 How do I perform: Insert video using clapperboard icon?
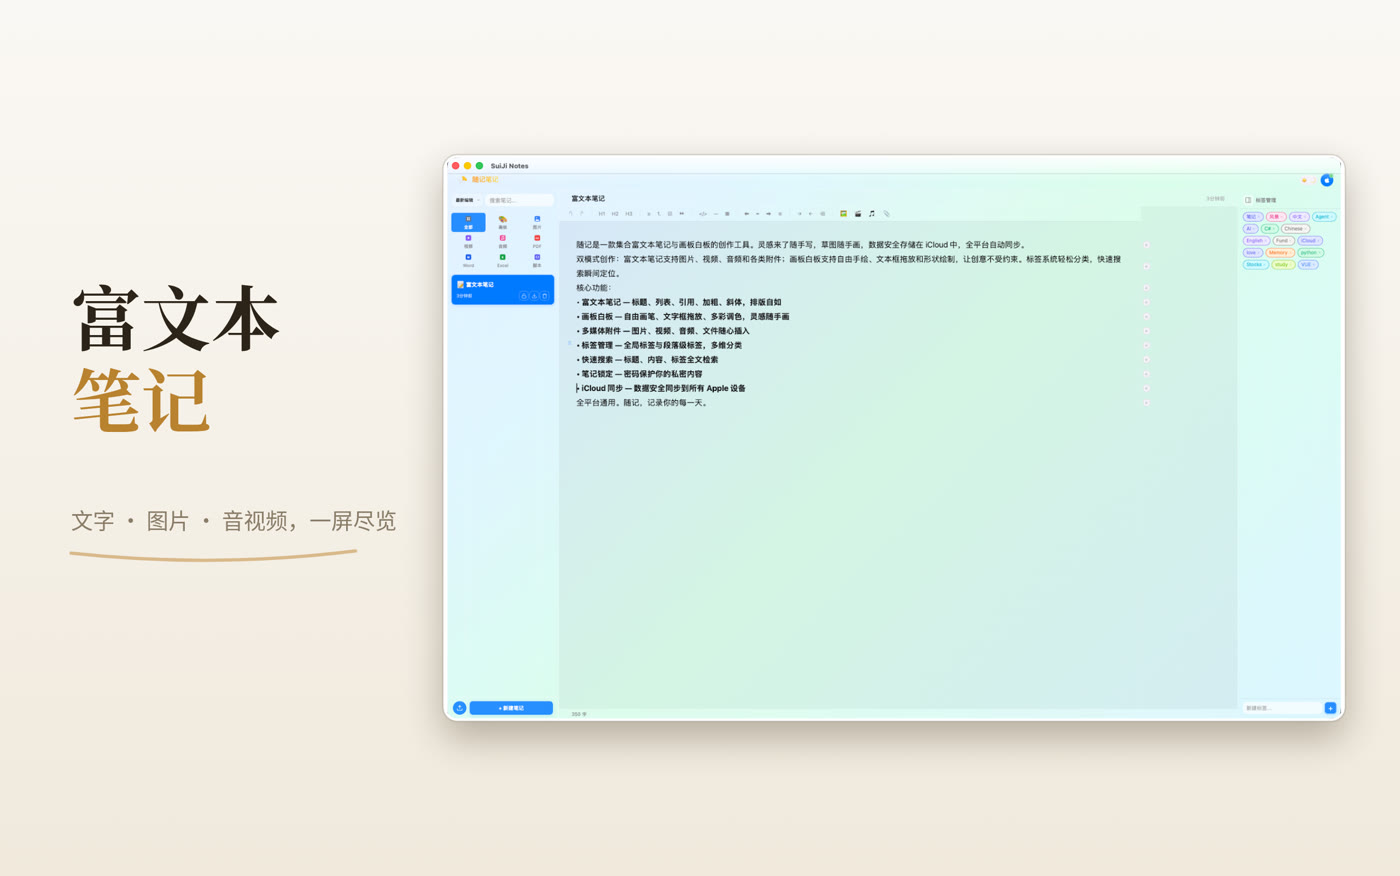pos(858,214)
